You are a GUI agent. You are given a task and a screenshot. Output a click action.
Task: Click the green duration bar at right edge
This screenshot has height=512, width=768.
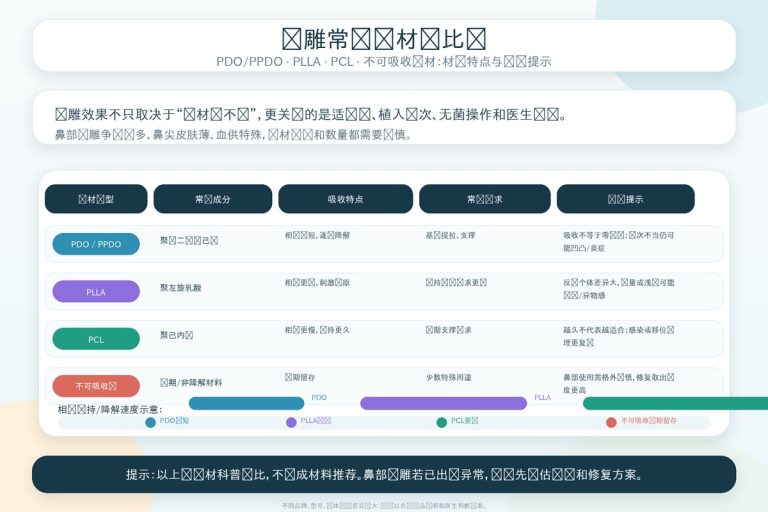pos(675,403)
